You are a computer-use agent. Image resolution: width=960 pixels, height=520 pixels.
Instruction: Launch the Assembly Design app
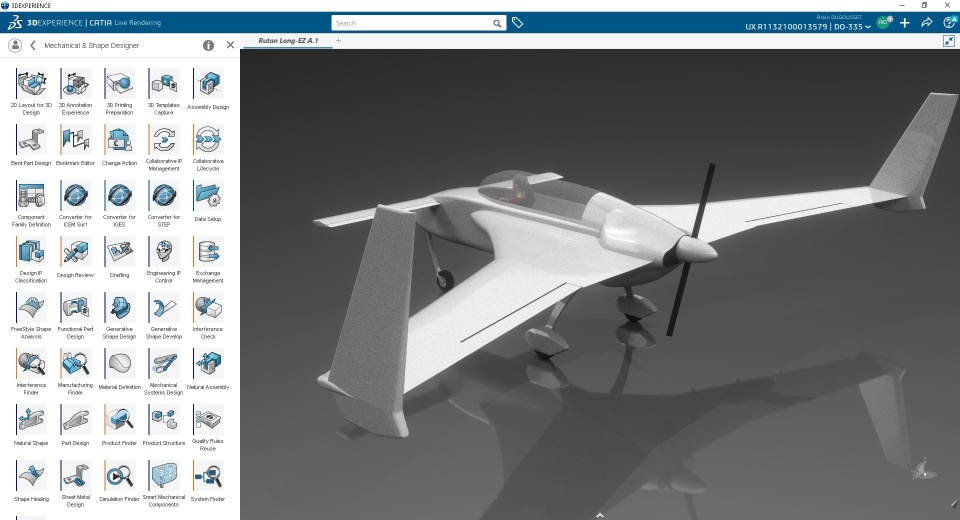click(208, 84)
